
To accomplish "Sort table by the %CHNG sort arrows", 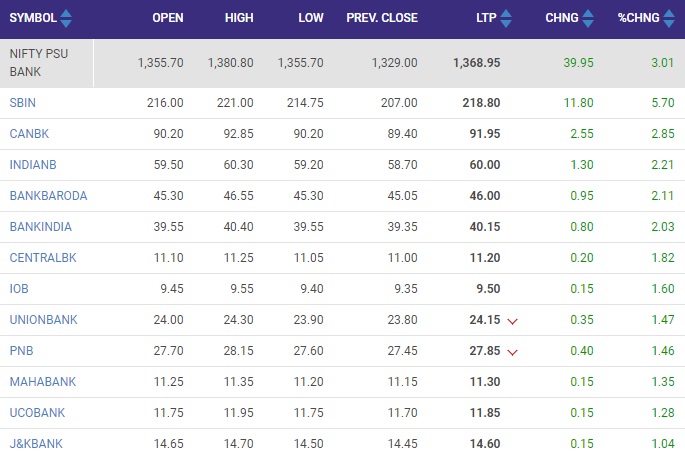I will coord(669,18).
